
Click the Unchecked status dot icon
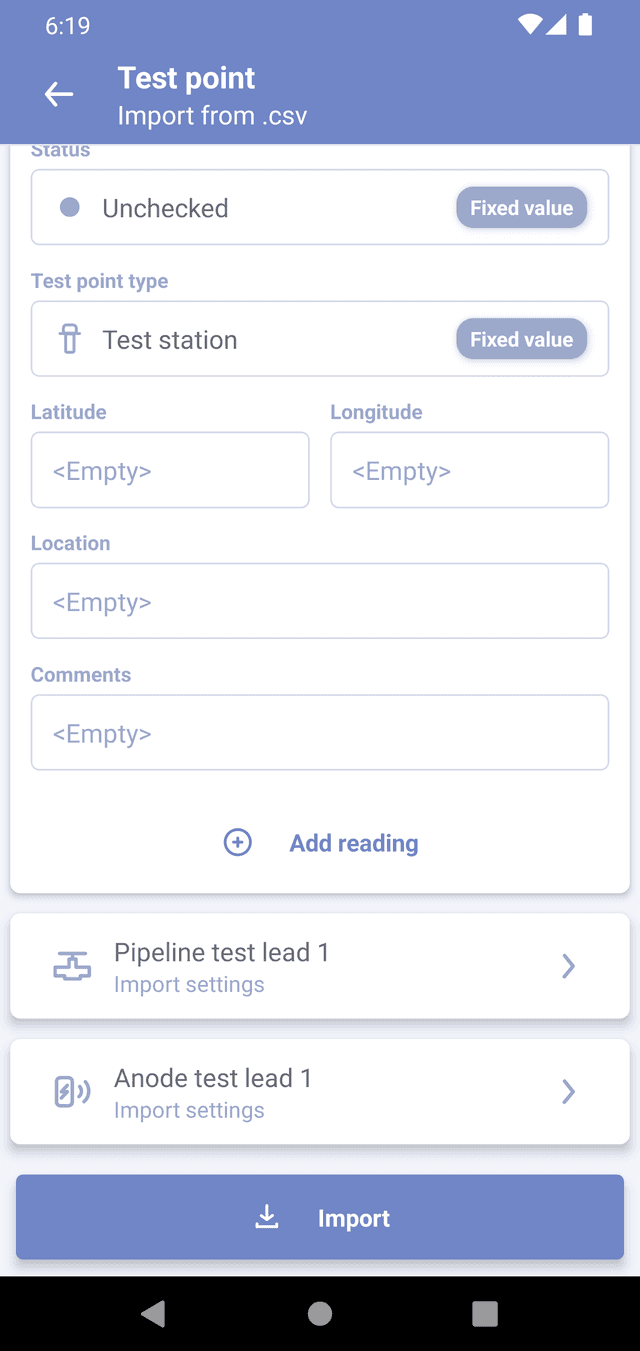(70, 208)
